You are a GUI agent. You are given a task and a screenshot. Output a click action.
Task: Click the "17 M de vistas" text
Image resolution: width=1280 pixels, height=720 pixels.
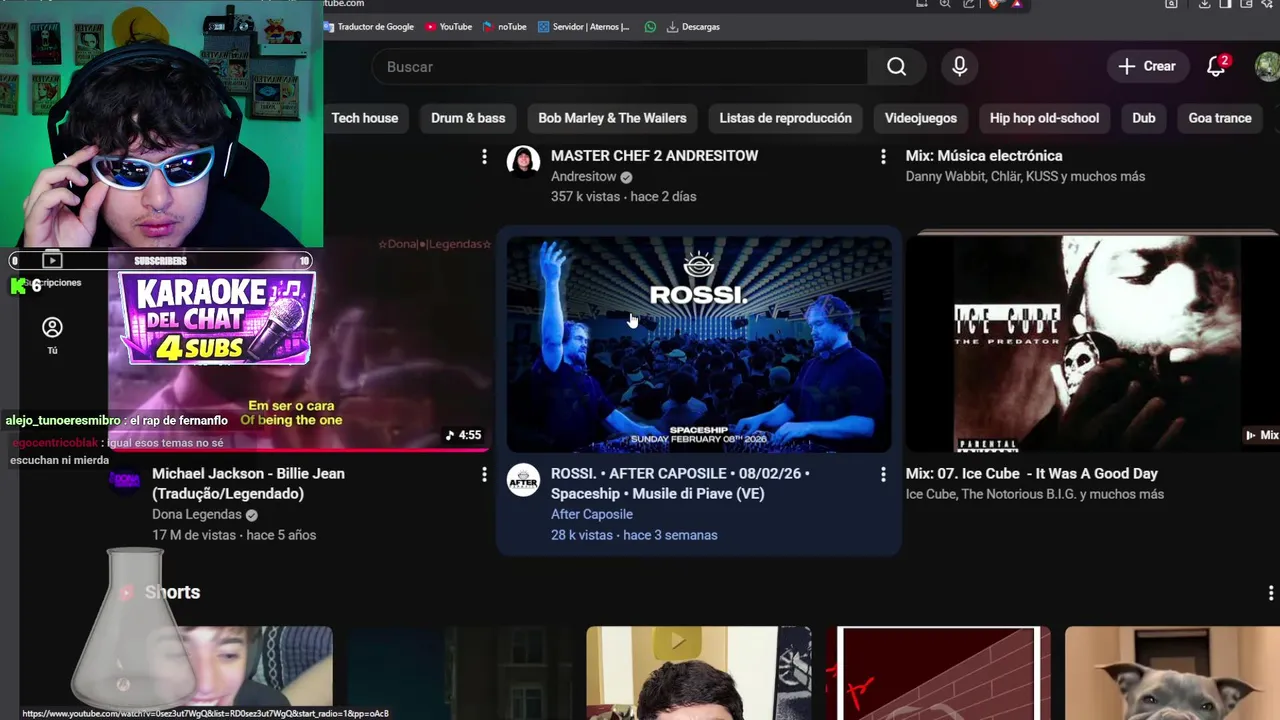click(x=194, y=535)
